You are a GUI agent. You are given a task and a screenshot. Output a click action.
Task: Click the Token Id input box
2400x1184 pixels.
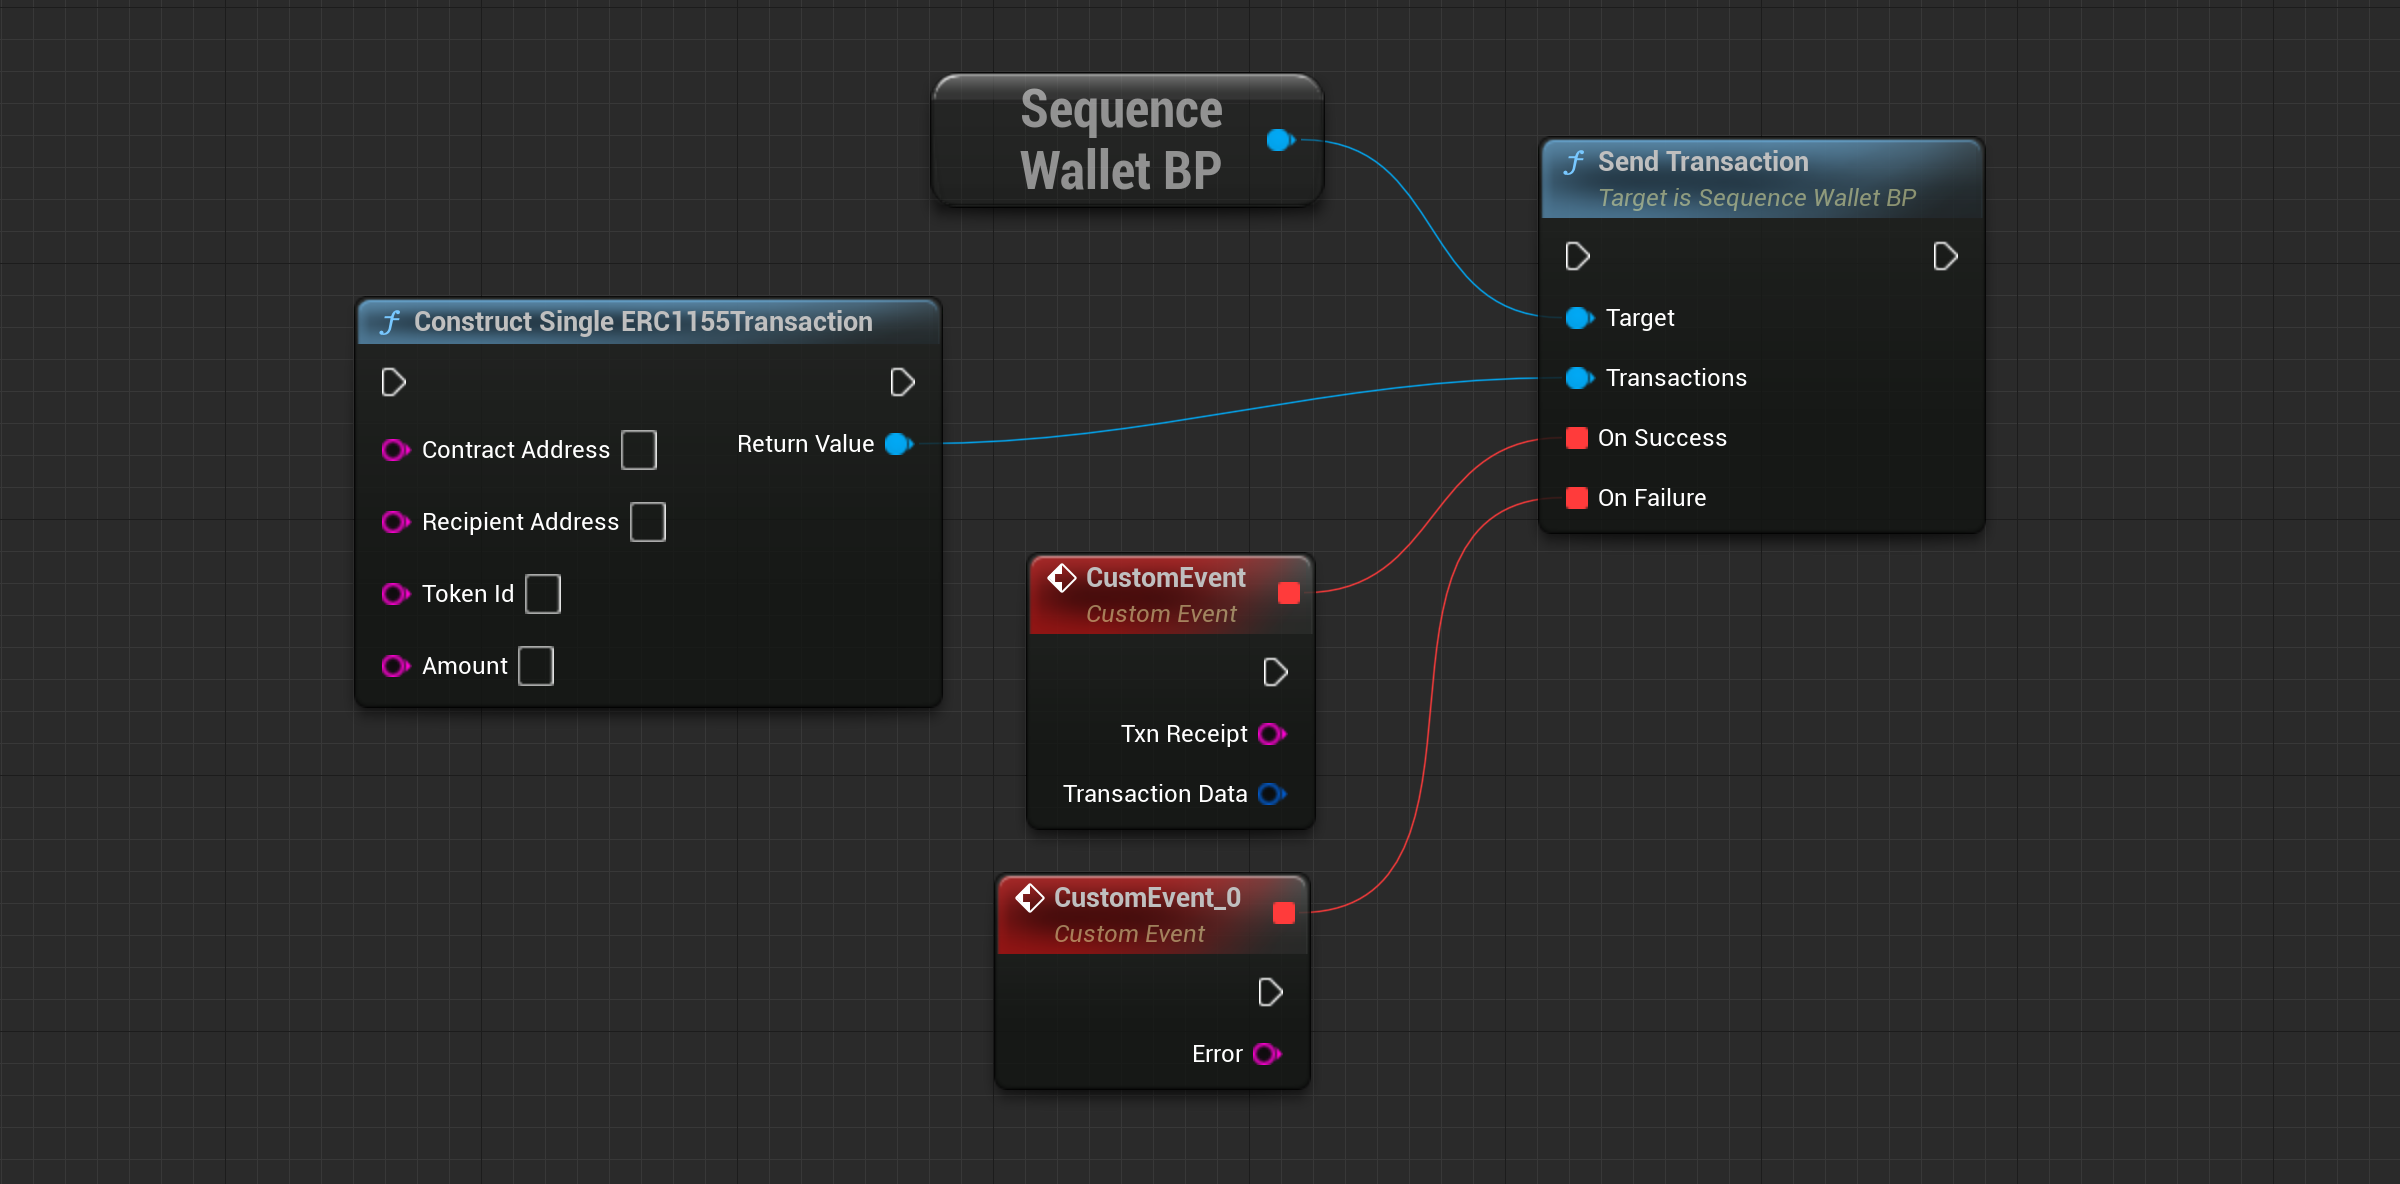(543, 594)
